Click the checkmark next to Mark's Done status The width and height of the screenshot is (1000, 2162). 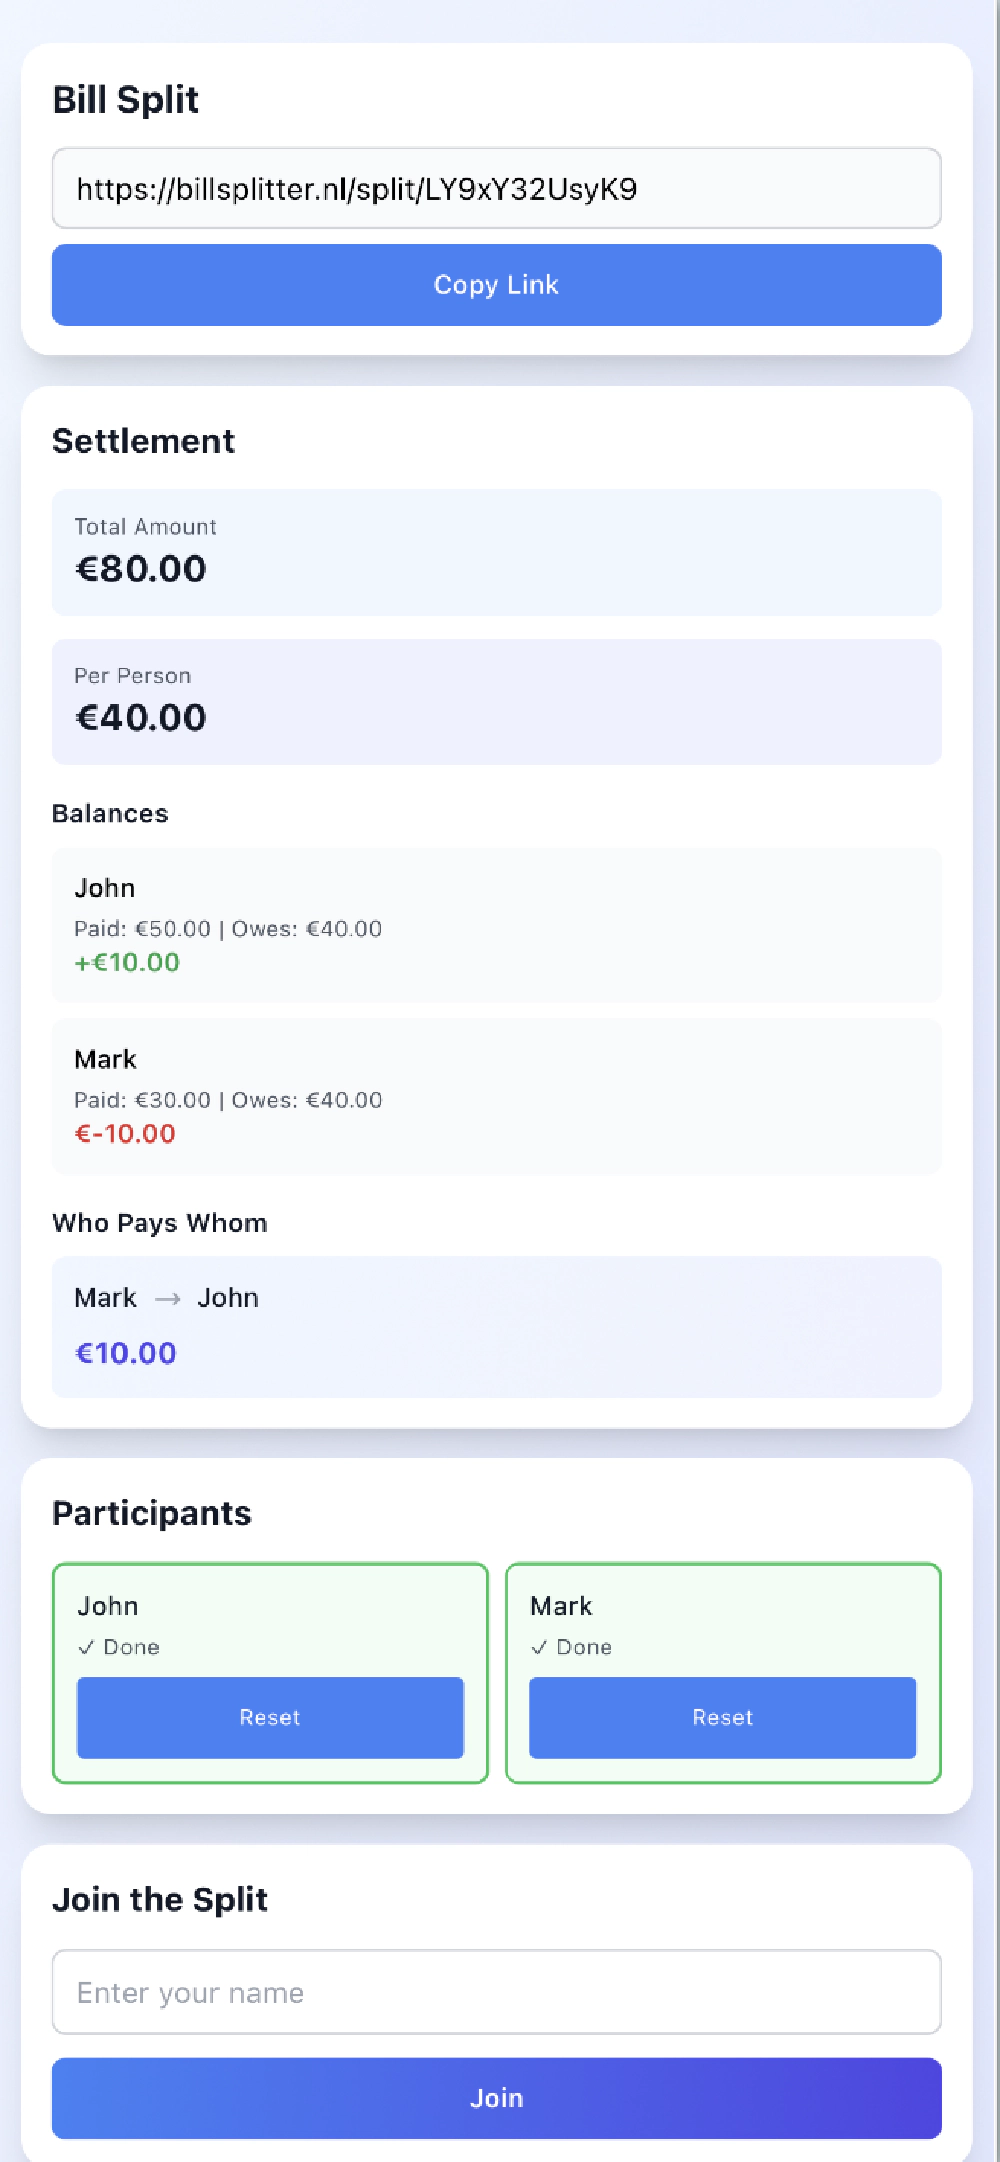tap(541, 1647)
